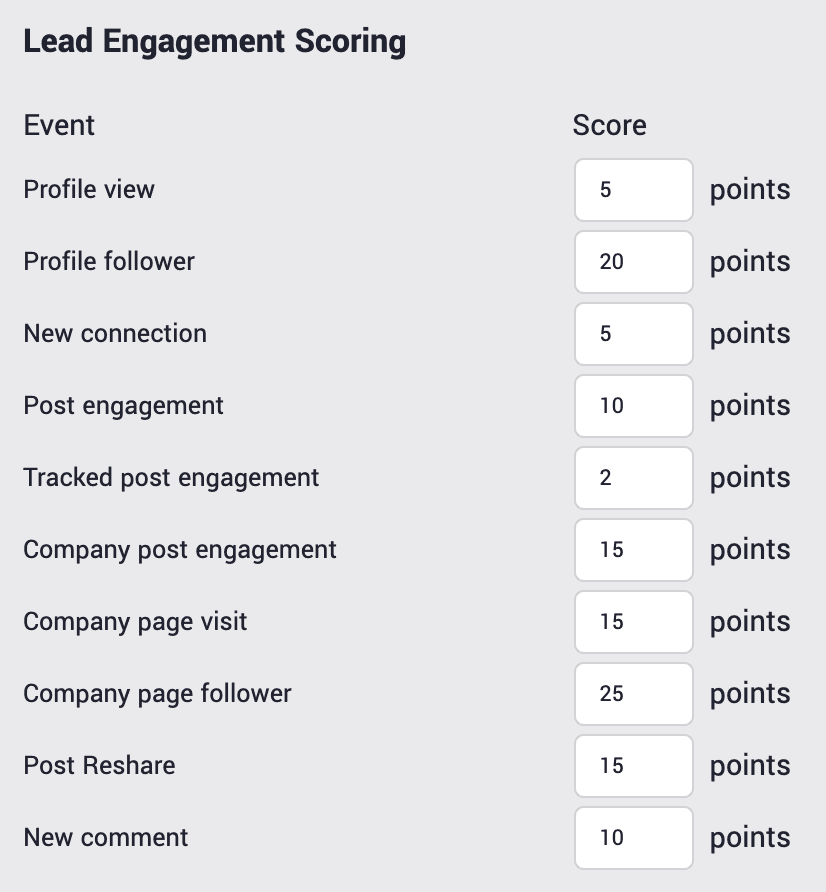Click the Lead Engagement Scoring heading
This screenshot has width=826, height=892.
tap(214, 42)
